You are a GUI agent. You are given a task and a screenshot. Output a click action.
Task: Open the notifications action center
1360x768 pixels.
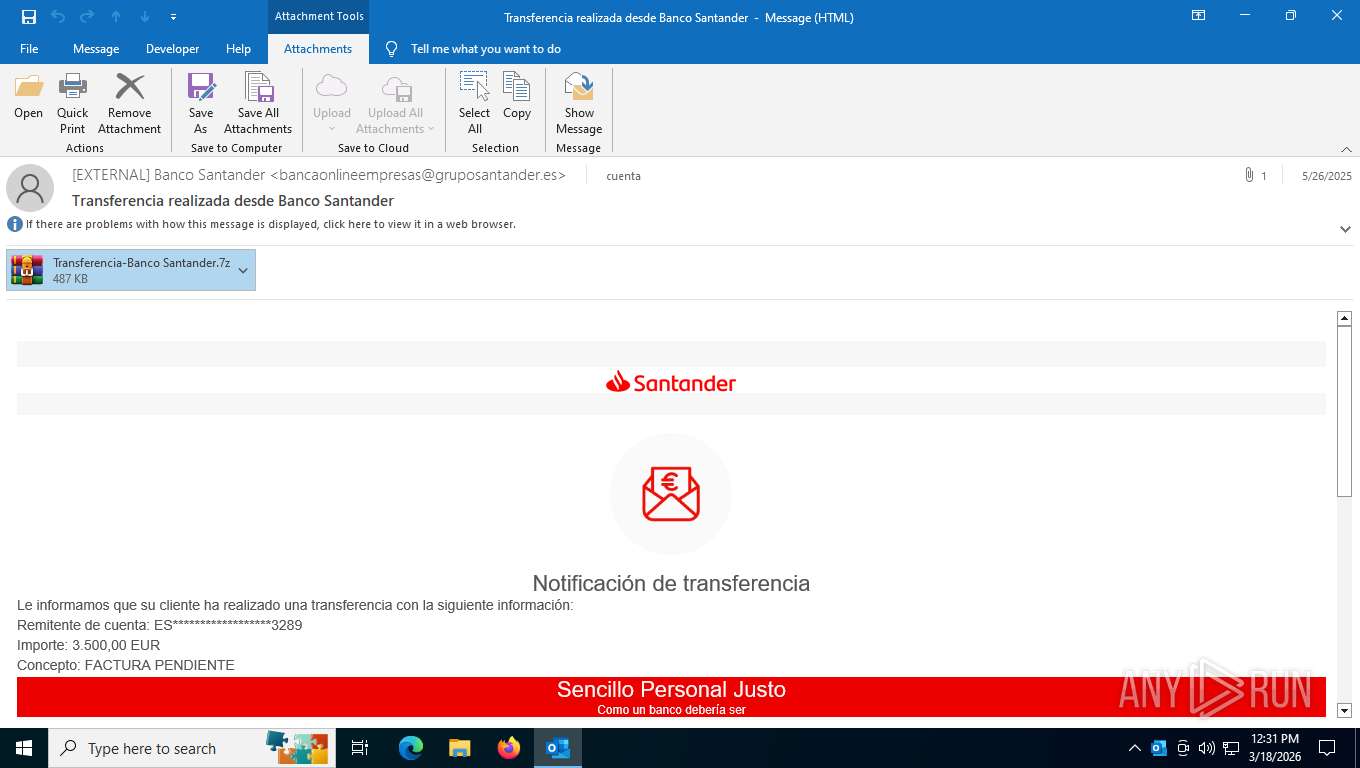[1327, 748]
